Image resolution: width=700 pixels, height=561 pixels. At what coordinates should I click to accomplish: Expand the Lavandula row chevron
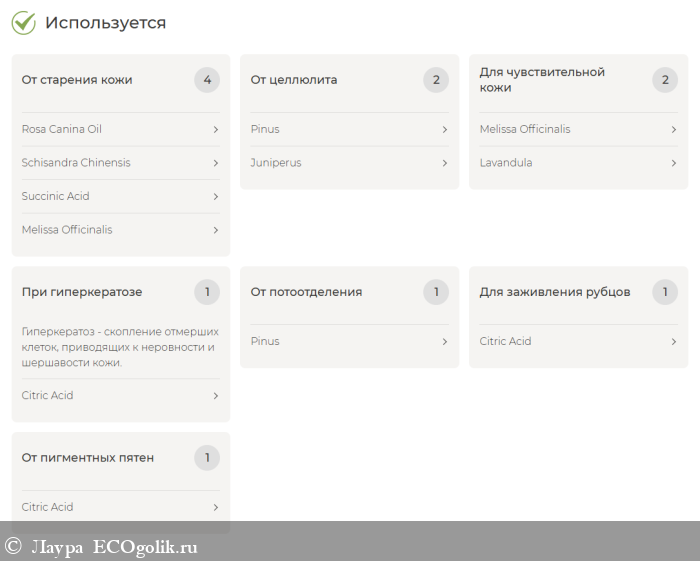tap(673, 163)
